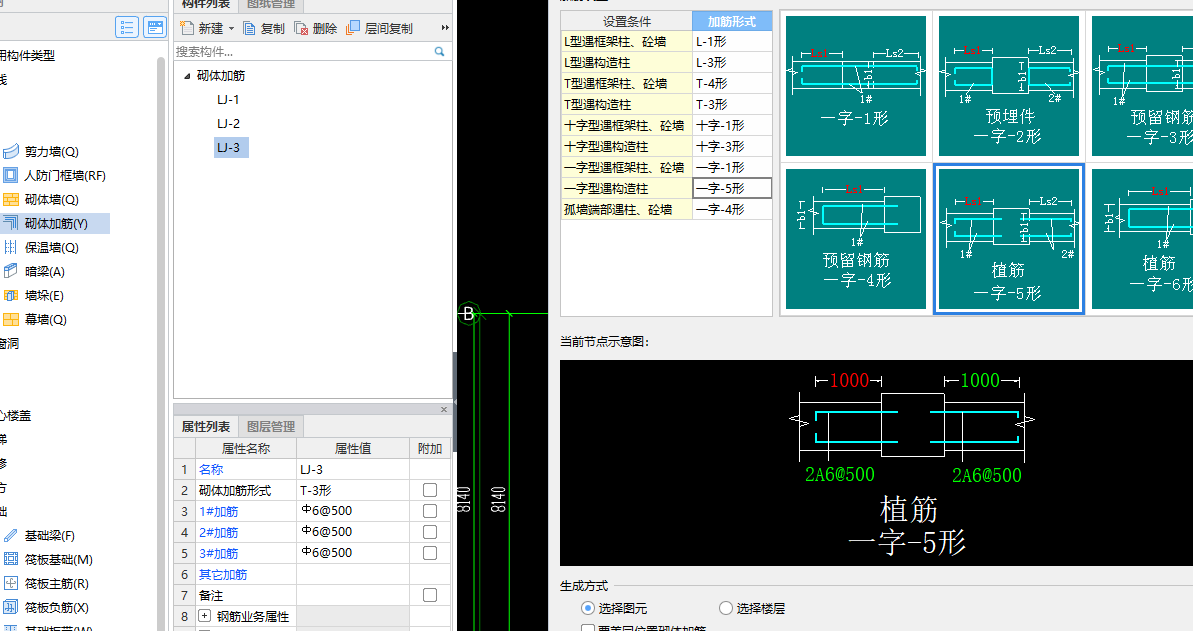This screenshot has height=631, width=1193.
Task: Click red 1000 length value in diagram
Action: pos(849,381)
